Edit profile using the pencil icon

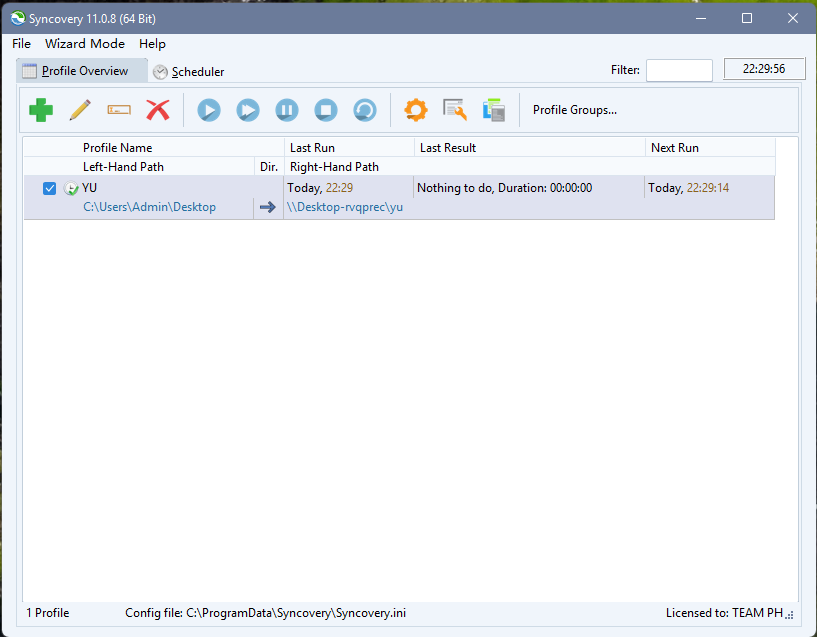pyautogui.click(x=80, y=110)
